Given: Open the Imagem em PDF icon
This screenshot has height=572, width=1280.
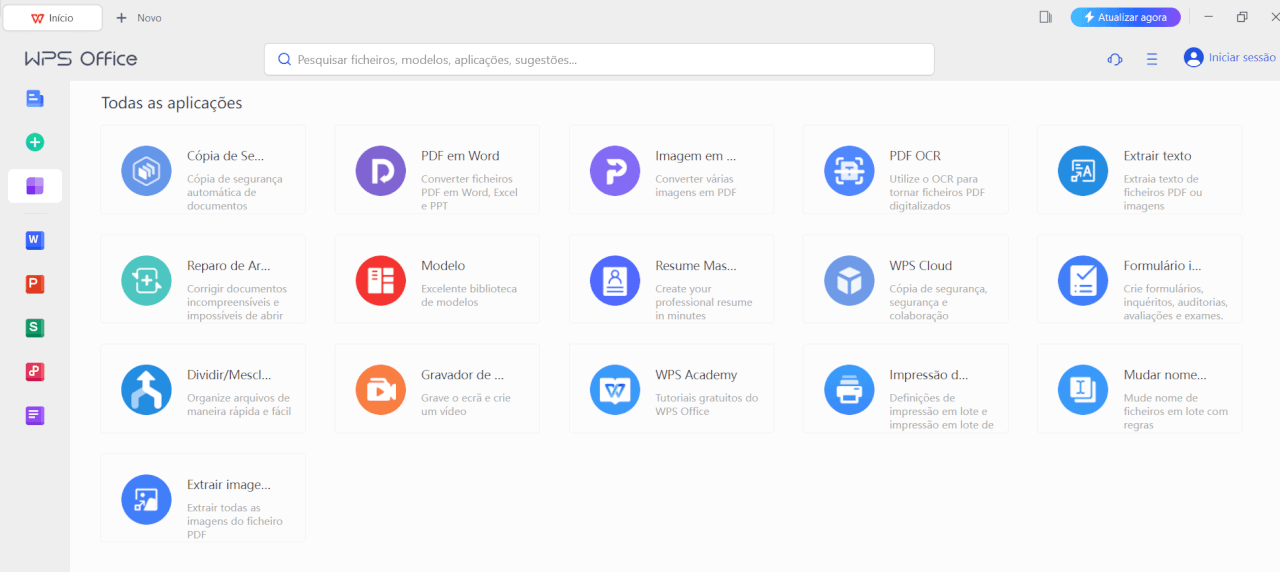Looking at the screenshot, I should pyautogui.click(x=615, y=170).
